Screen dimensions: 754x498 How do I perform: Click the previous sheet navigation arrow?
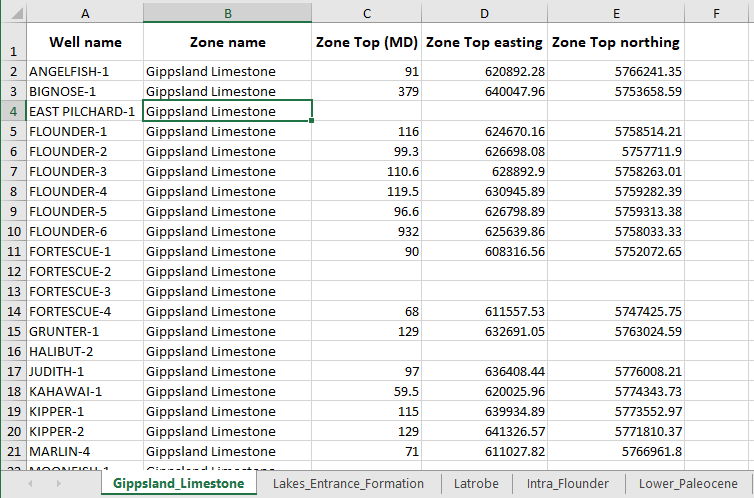click(x=31, y=484)
